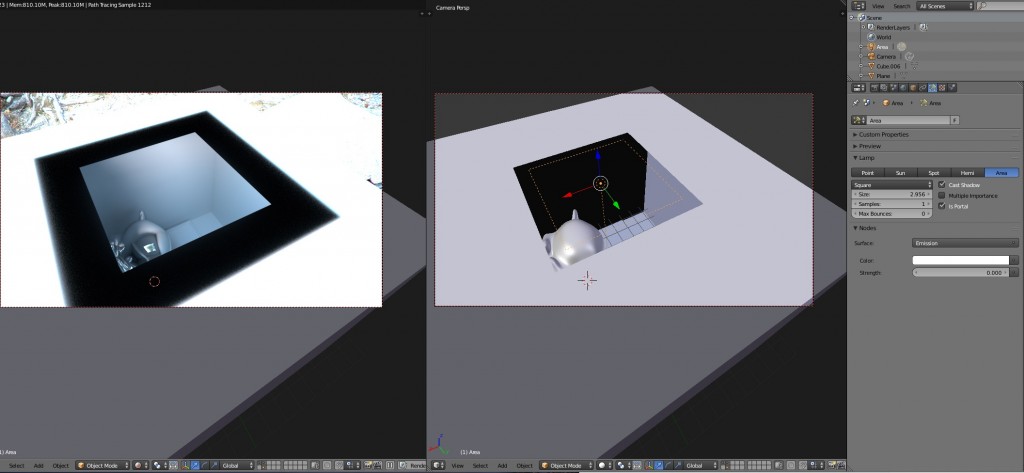
Task: Open the View menu in the outliner
Action: [x=878, y=6]
